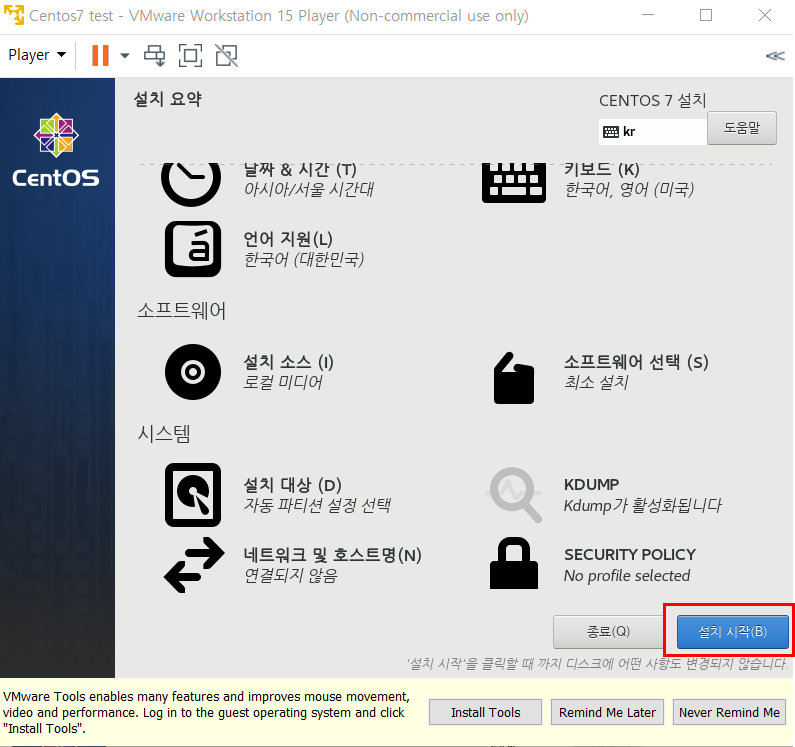Open the date & time clock icon
795x747 pixels.
[191, 184]
